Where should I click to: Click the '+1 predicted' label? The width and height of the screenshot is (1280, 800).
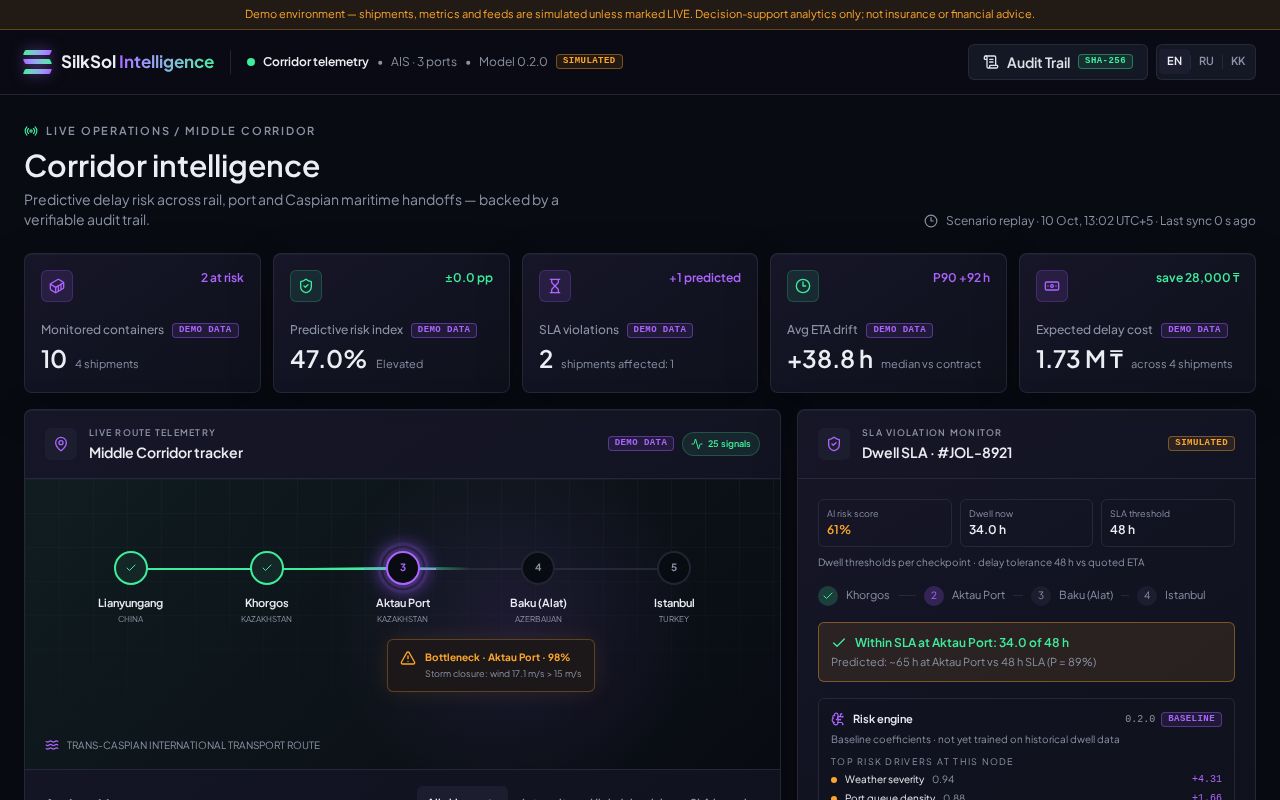click(705, 278)
